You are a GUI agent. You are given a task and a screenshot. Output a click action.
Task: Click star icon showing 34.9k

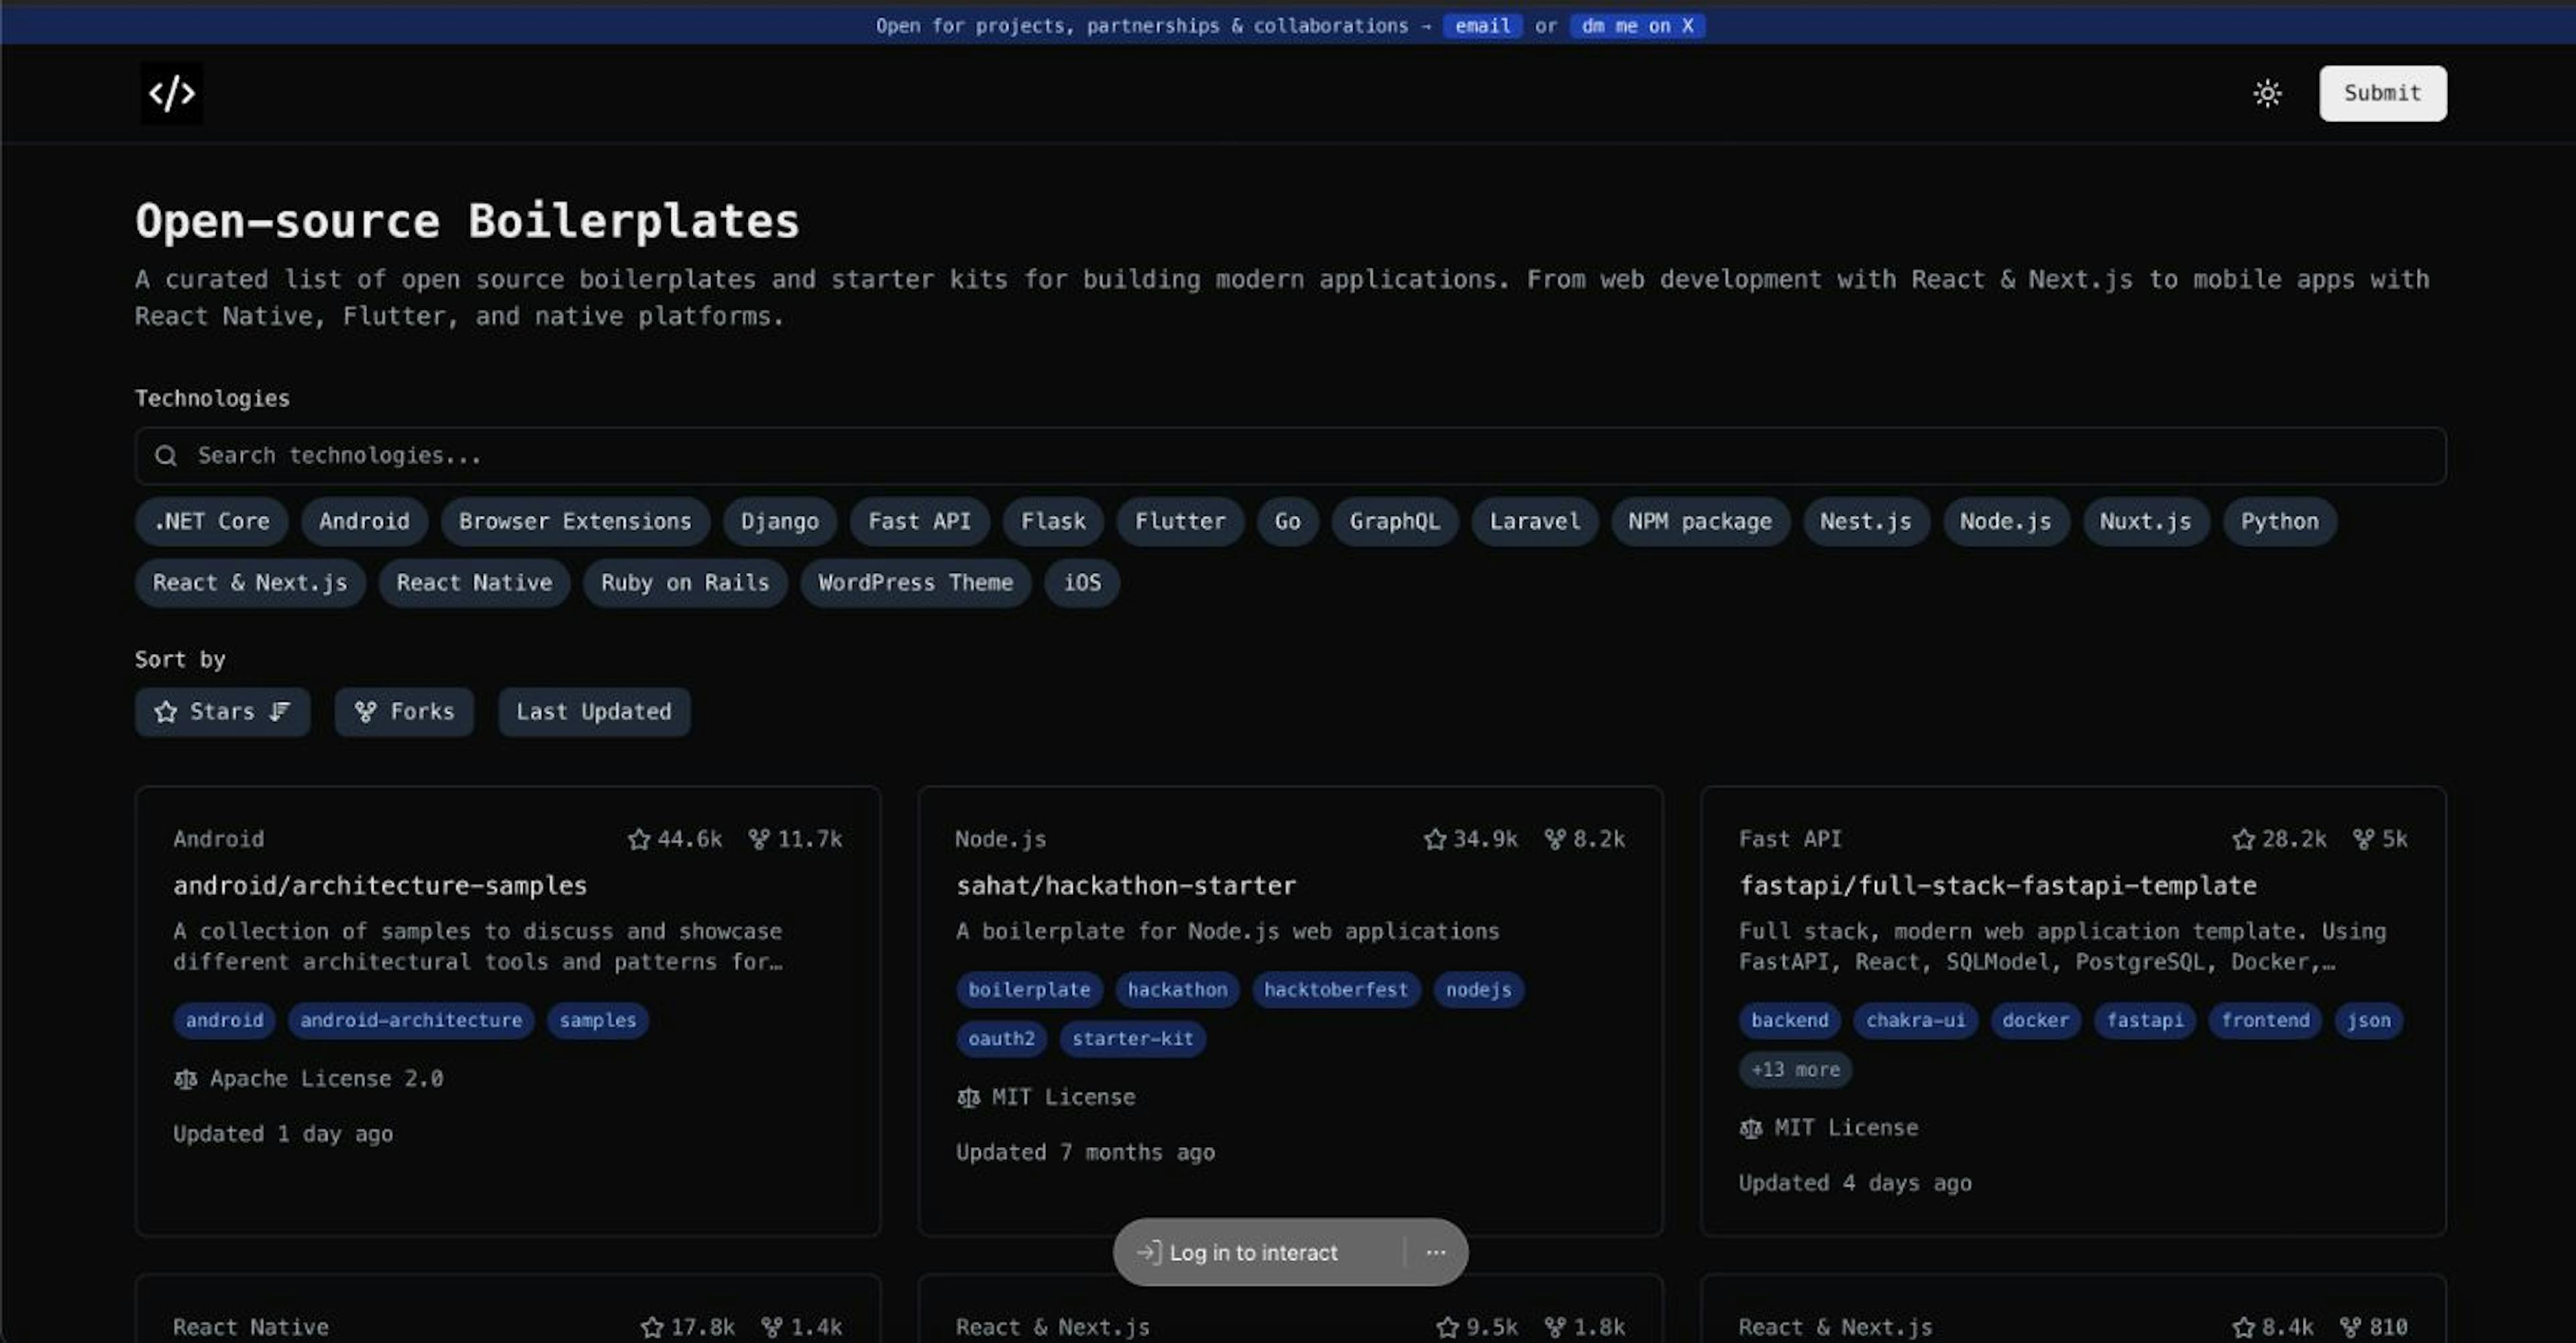point(1435,839)
